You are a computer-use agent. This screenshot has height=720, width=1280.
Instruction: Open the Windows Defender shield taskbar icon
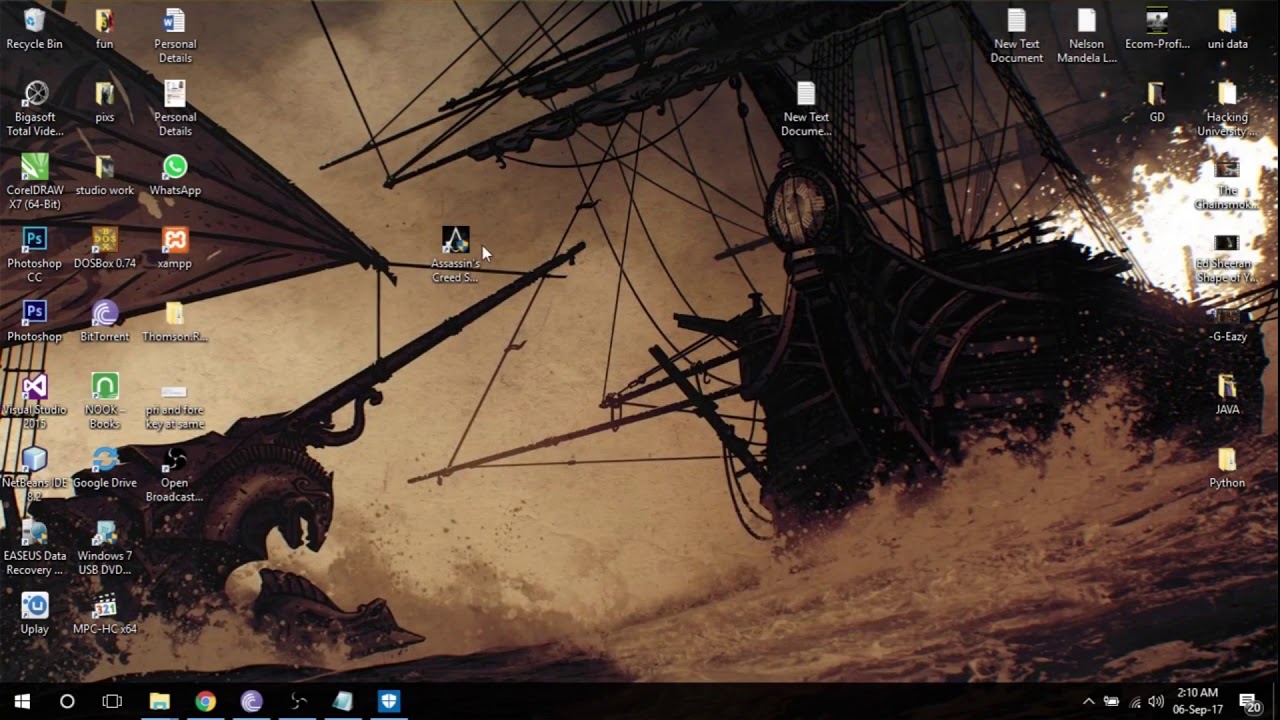coord(389,701)
